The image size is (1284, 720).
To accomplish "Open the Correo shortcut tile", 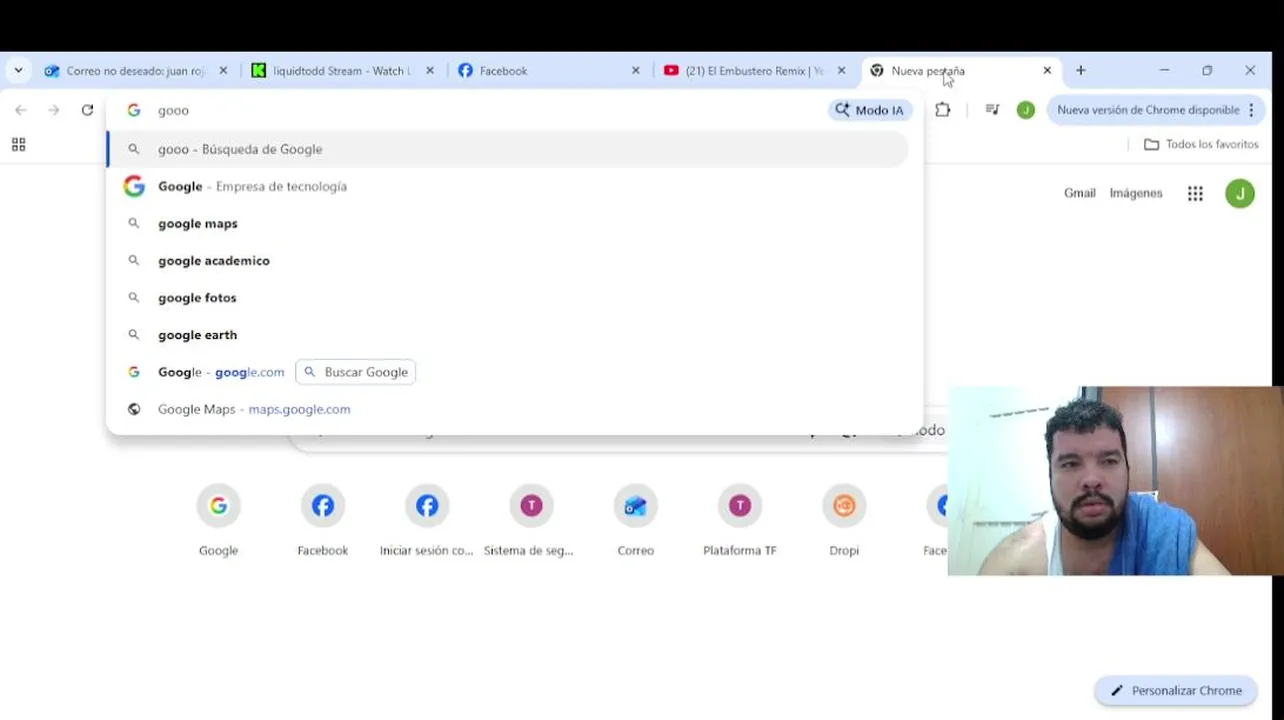I will tap(635, 520).
